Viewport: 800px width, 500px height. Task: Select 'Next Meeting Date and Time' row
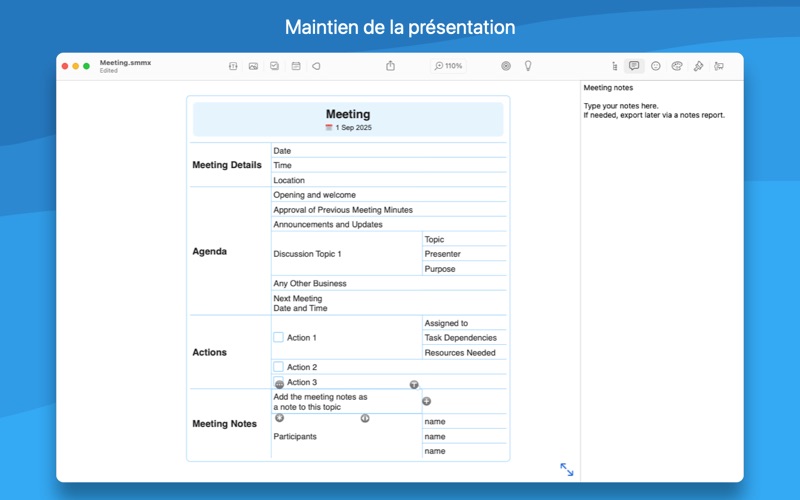pos(389,303)
